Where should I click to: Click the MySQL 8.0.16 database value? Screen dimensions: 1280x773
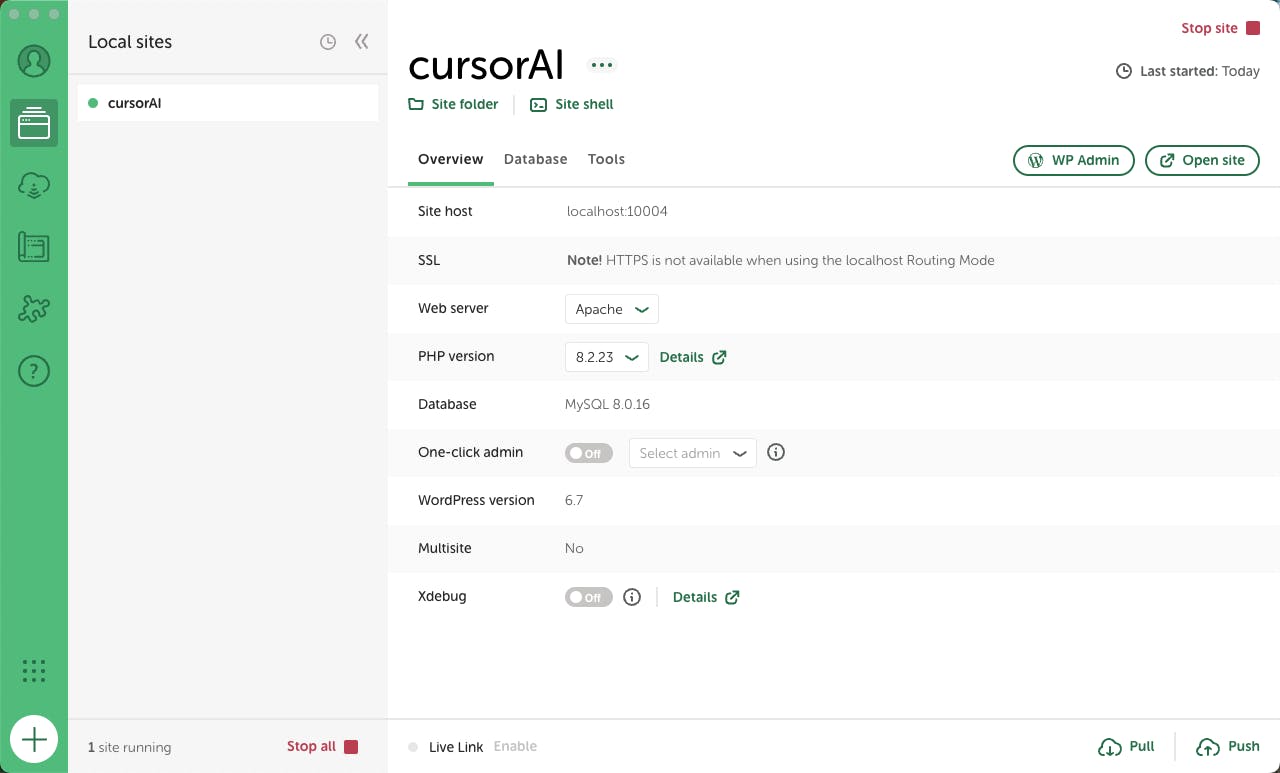point(607,404)
